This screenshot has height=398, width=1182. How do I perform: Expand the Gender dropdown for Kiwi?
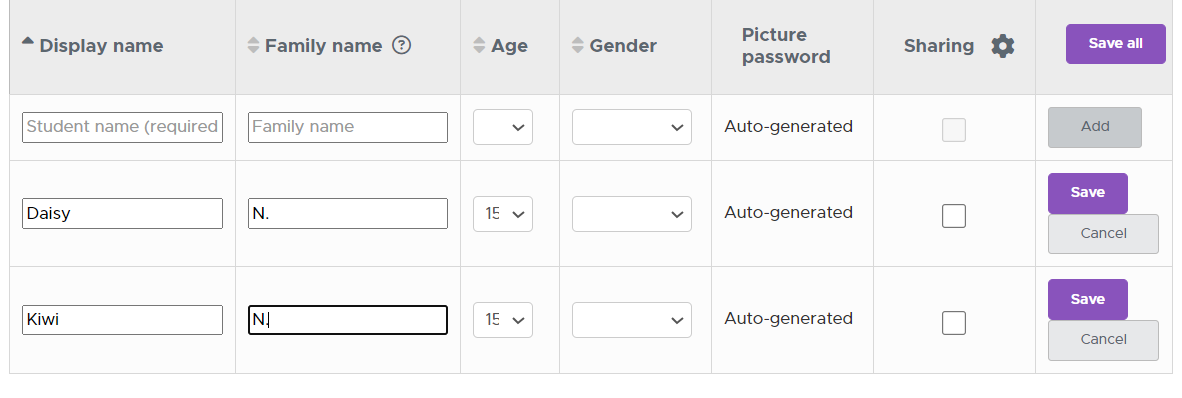pyautogui.click(x=632, y=320)
